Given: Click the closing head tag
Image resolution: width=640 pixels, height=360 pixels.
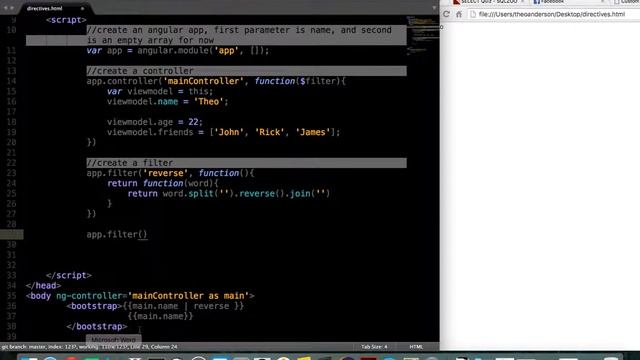Looking at the screenshot, I should (43, 286).
